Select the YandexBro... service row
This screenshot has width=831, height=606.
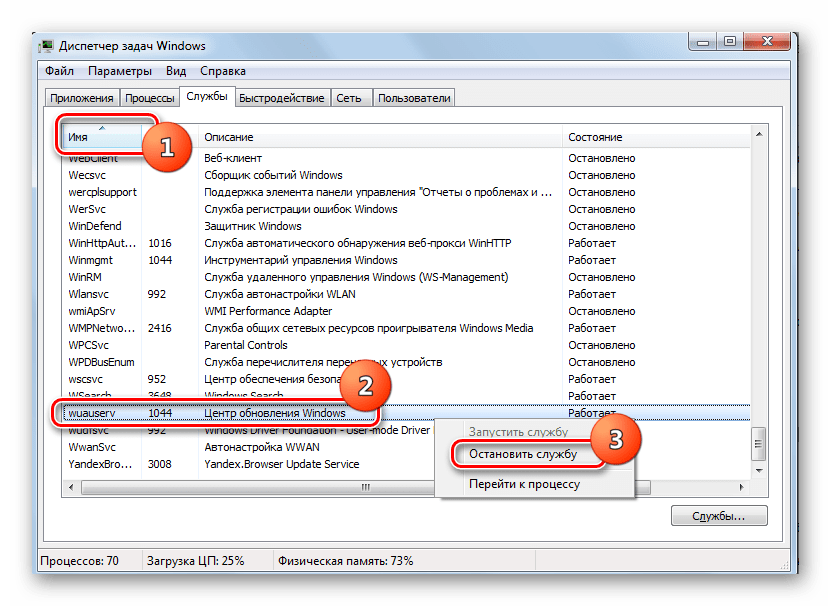[x=406, y=464]
